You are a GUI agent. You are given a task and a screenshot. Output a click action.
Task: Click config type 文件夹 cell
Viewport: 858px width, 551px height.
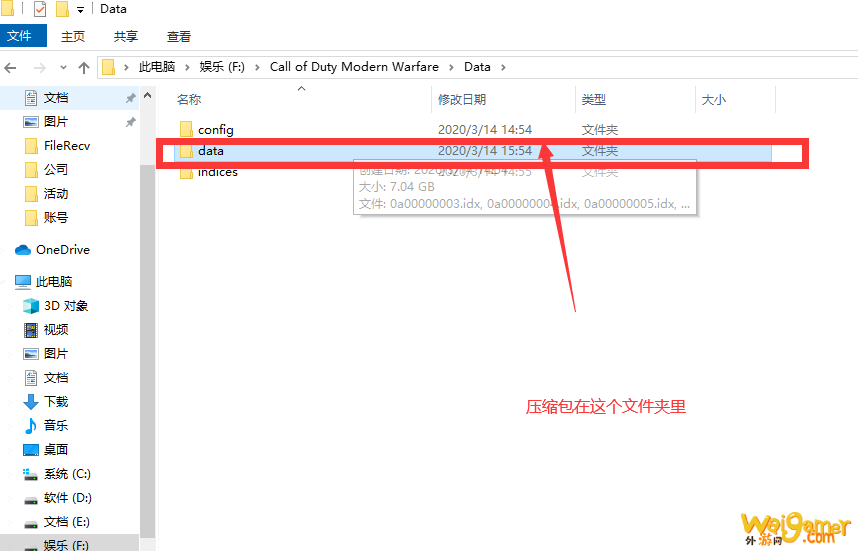pos(600,130)
